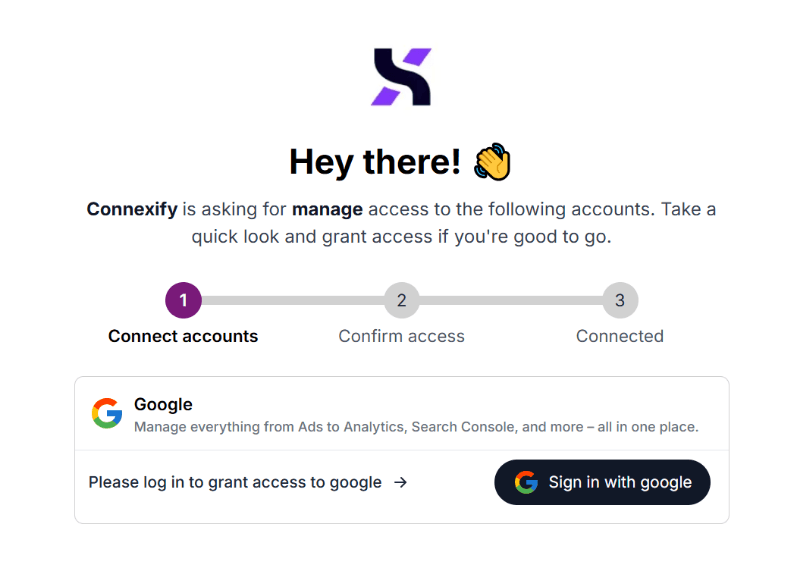Click the Google heading in the account card
Viewport: 800px width, 581px height.
point(163,404)
